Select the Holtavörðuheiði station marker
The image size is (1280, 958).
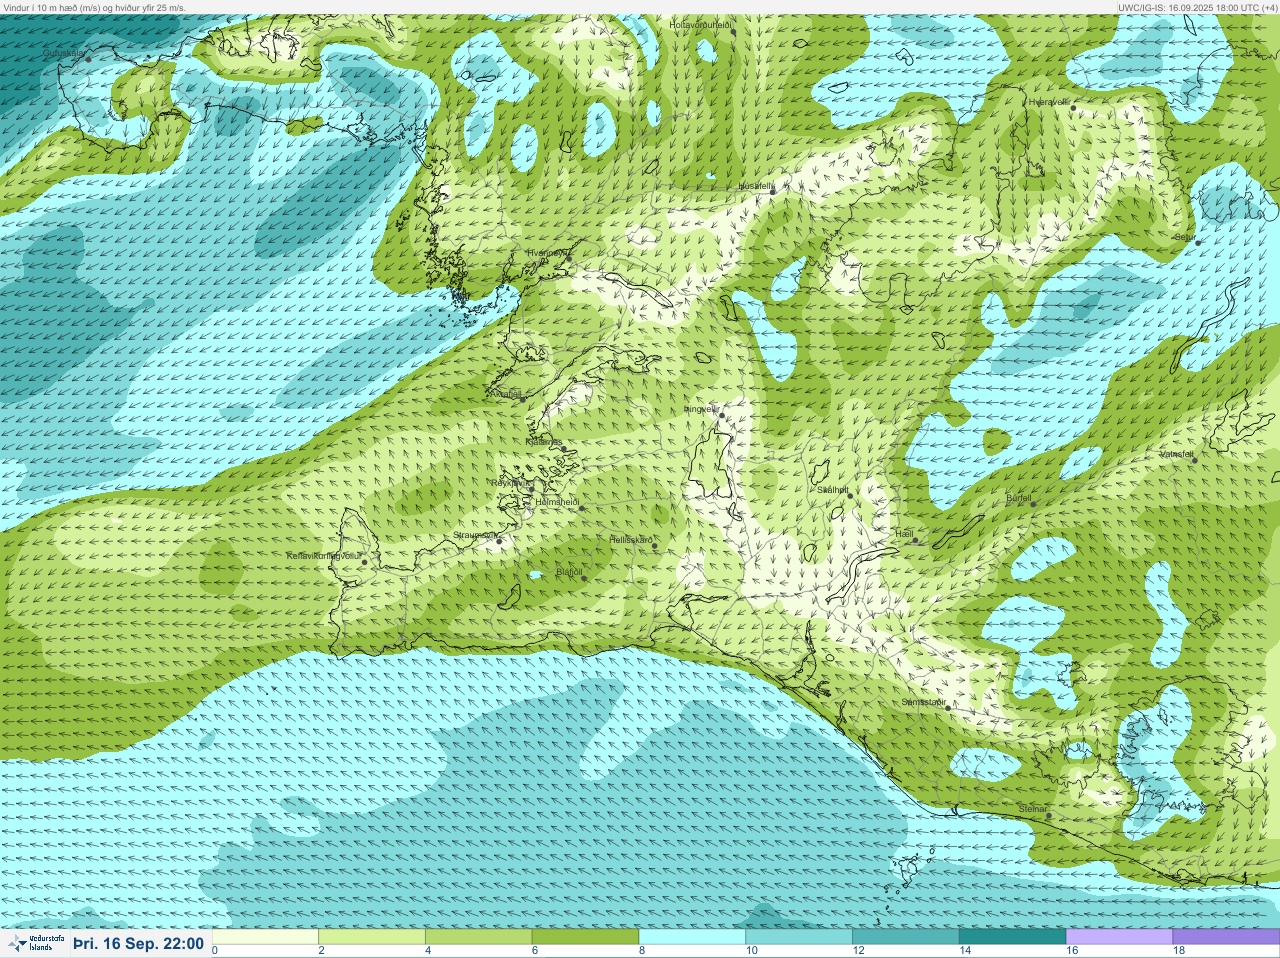point(733,32)
